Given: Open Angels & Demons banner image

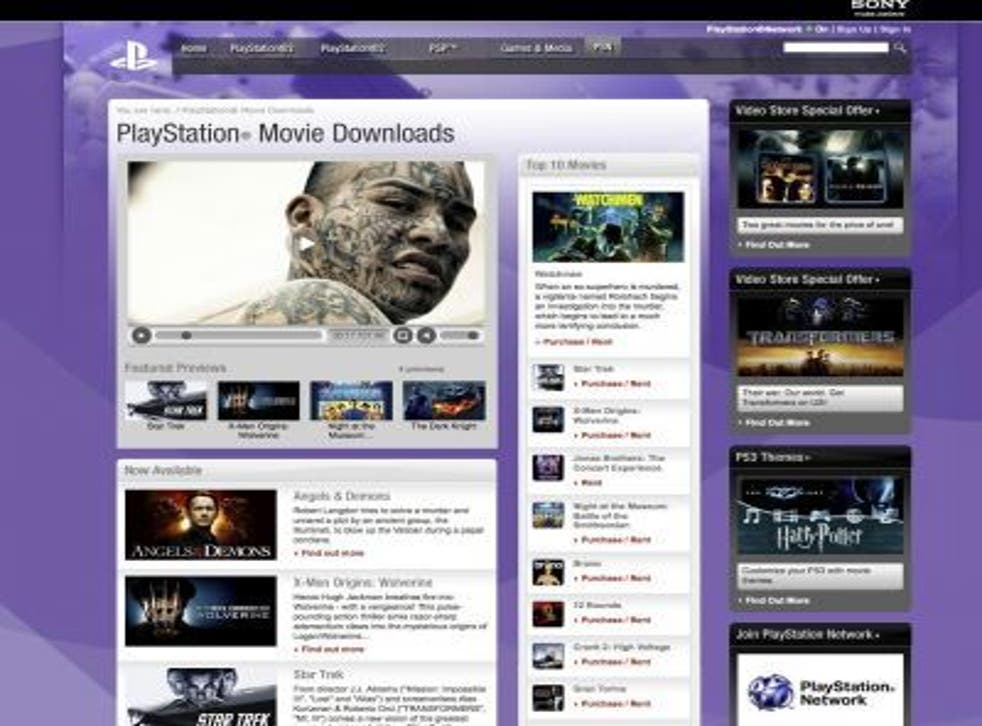Looking at the screenshot, I should 200,525.
